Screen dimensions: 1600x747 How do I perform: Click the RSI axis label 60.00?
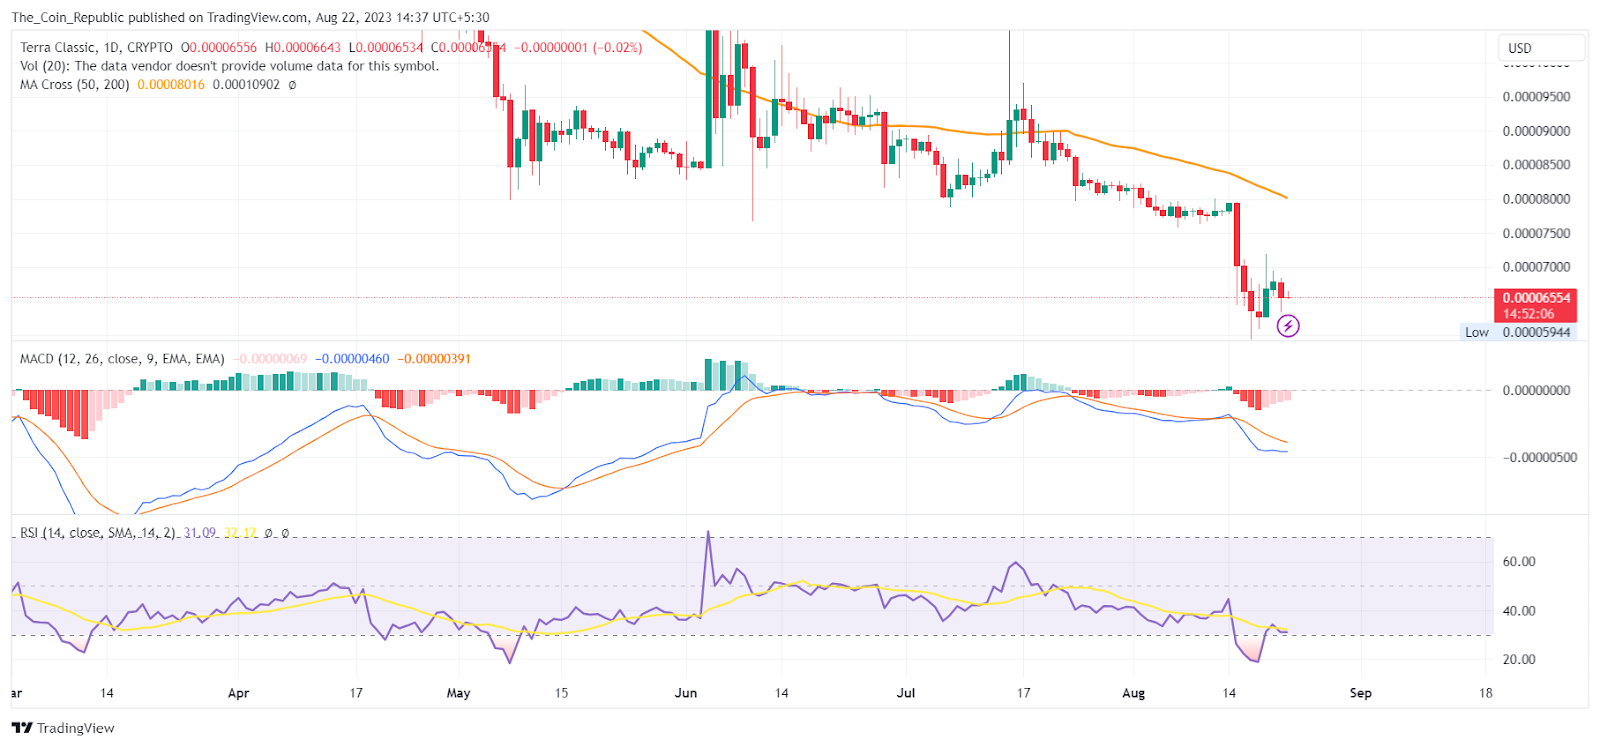point(1519,562)
